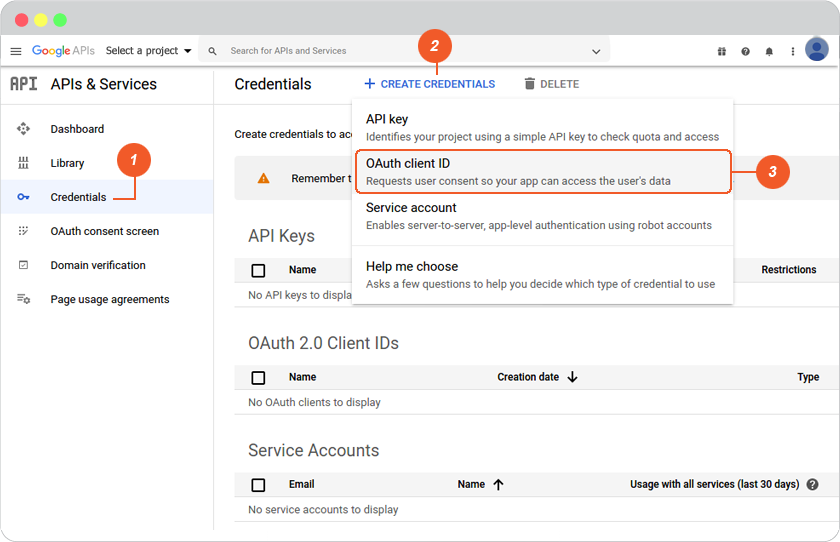
Task: Click the API Keys Name column header
Action: pyautogui.click(x=302, y=270)
